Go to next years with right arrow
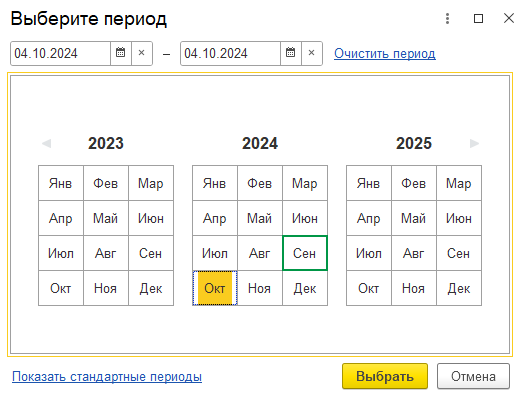528x399 pixels. pos(474,143)
